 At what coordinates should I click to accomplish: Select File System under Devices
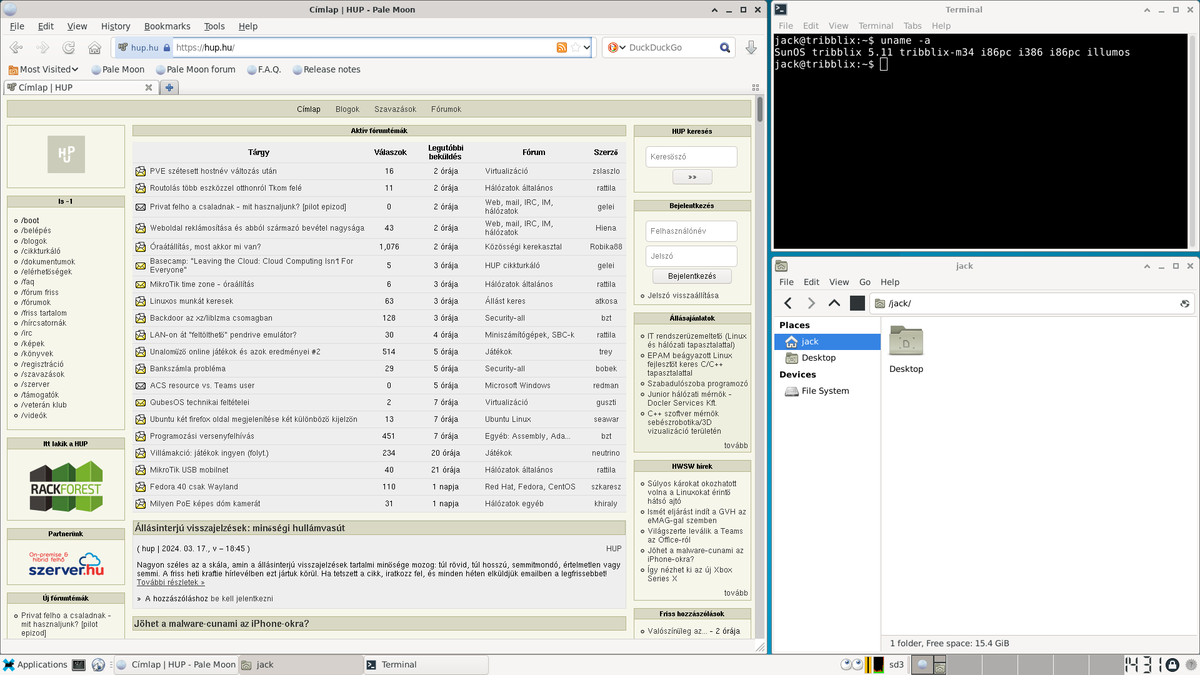[827, 391]
